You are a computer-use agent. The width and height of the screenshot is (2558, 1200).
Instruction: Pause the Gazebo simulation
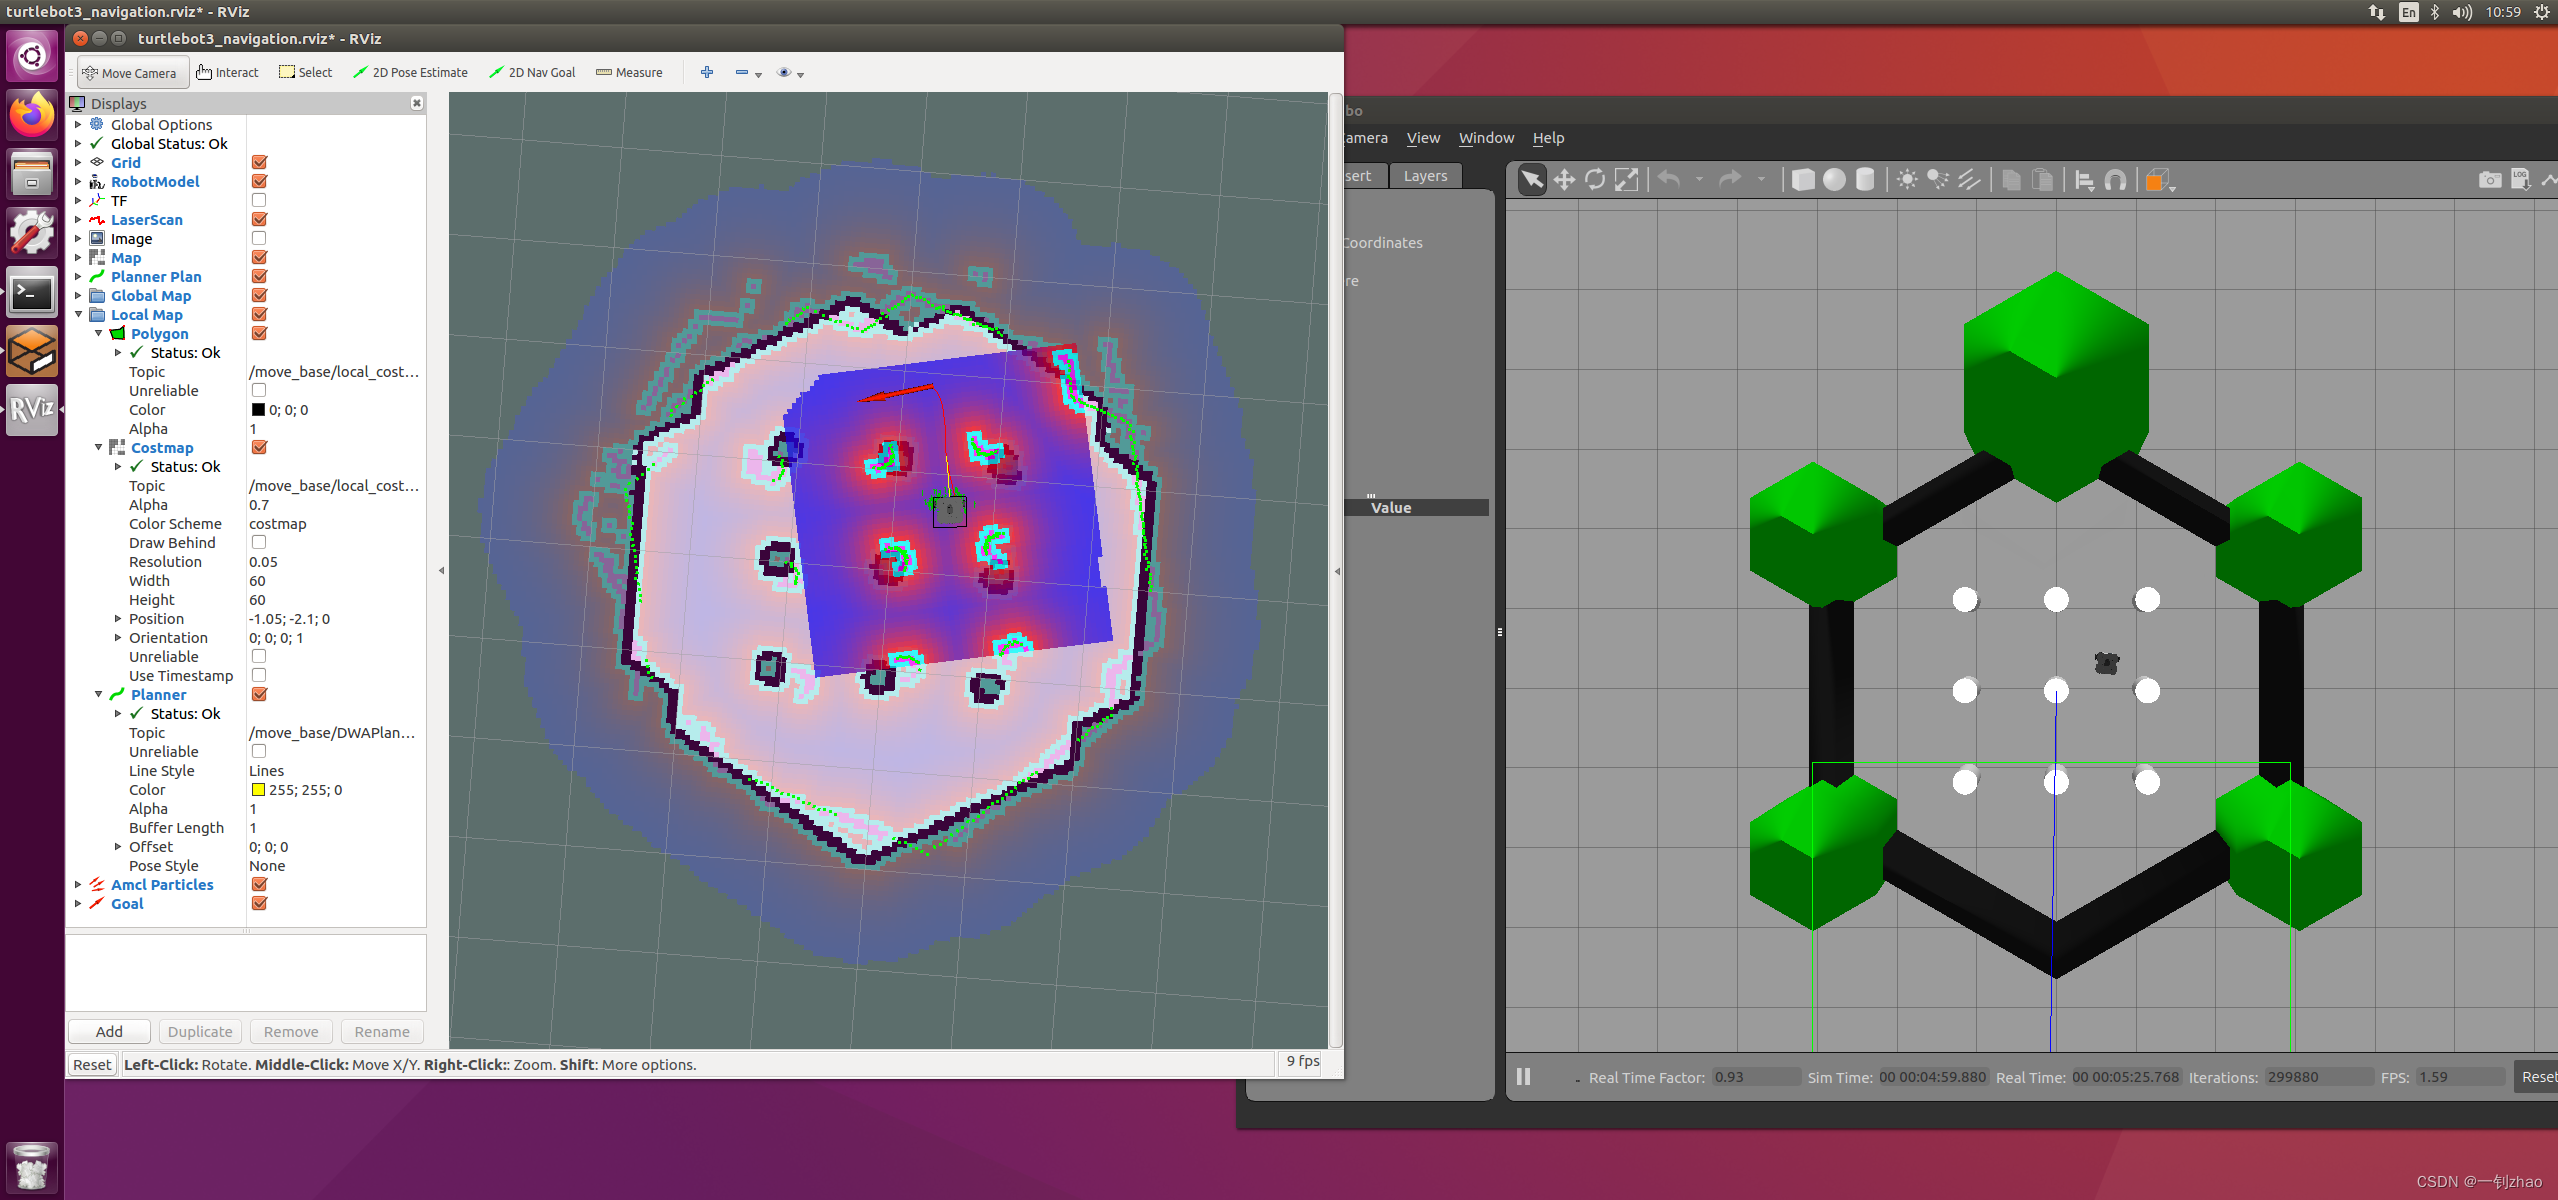(x=1523, y=1077)
